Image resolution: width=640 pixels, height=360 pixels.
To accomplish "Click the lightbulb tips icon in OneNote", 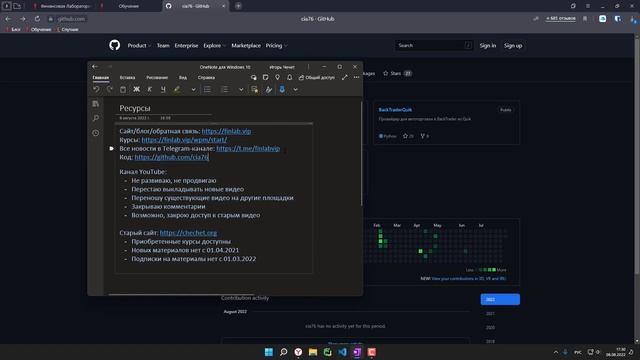I will click(278, 77).
